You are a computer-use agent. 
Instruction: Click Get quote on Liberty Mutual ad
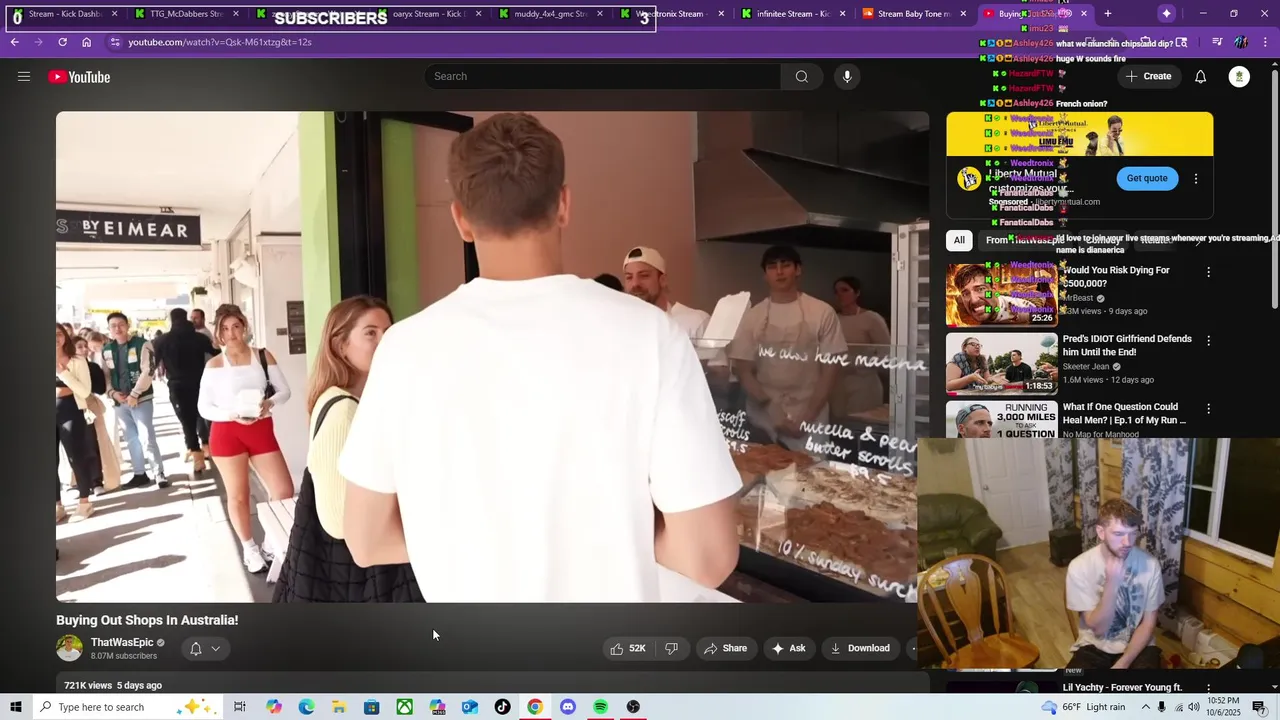(1147, 178)
